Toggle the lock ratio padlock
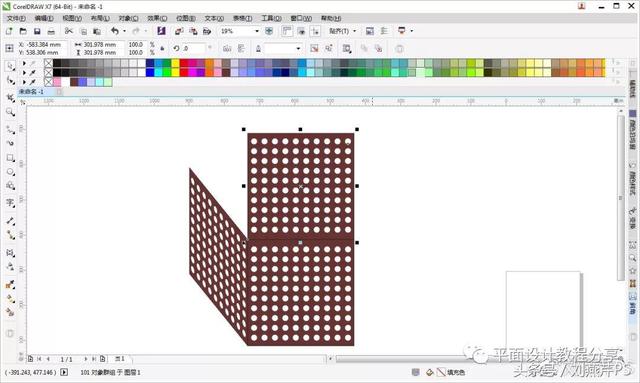Screen dimensions: 640x383 (x=162, y=48)
